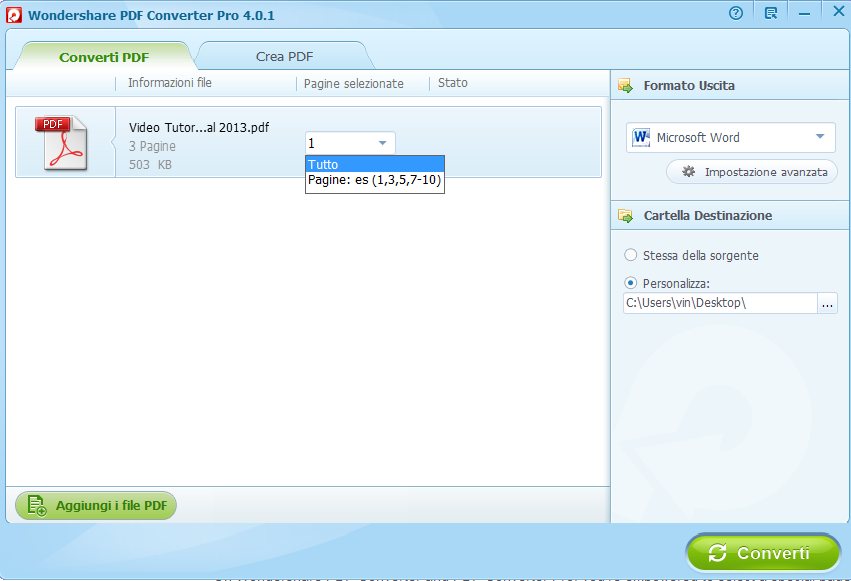Choose Tutto from the pages list
851x581 pixels.
pyautogui.click(x=374, y=164)
